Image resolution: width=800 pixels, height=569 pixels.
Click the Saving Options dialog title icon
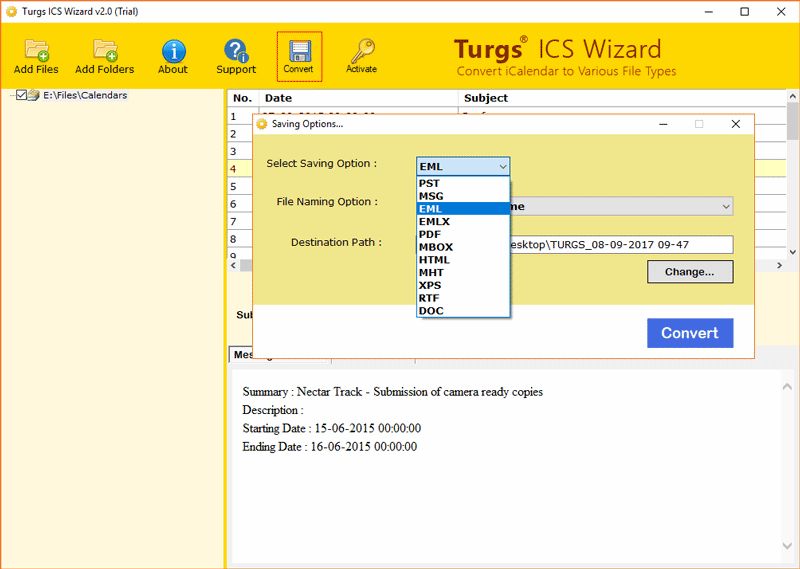262,124
